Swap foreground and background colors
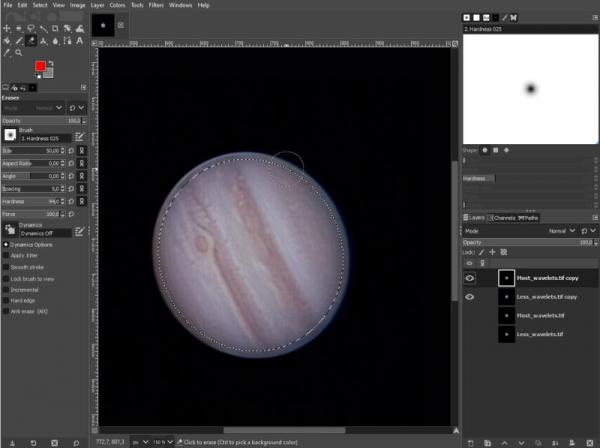Viewport: 600px width, 448px height. click(51, 63)
